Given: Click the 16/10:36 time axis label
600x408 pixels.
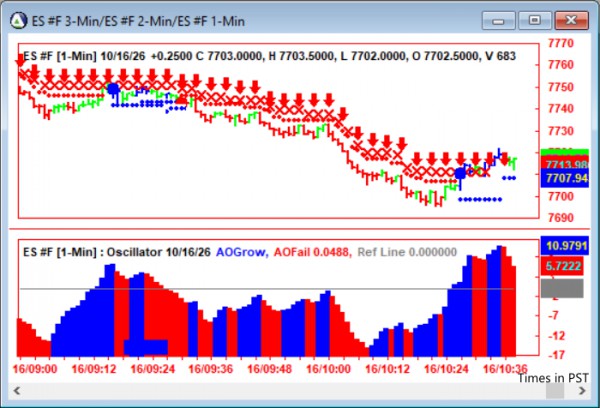Looking at the screenshot, I should [505, 369].
